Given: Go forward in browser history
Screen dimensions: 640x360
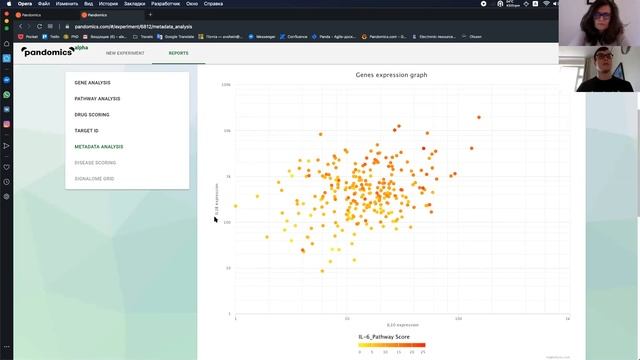Looking at the screenshot, I should [x=29, y=27].
